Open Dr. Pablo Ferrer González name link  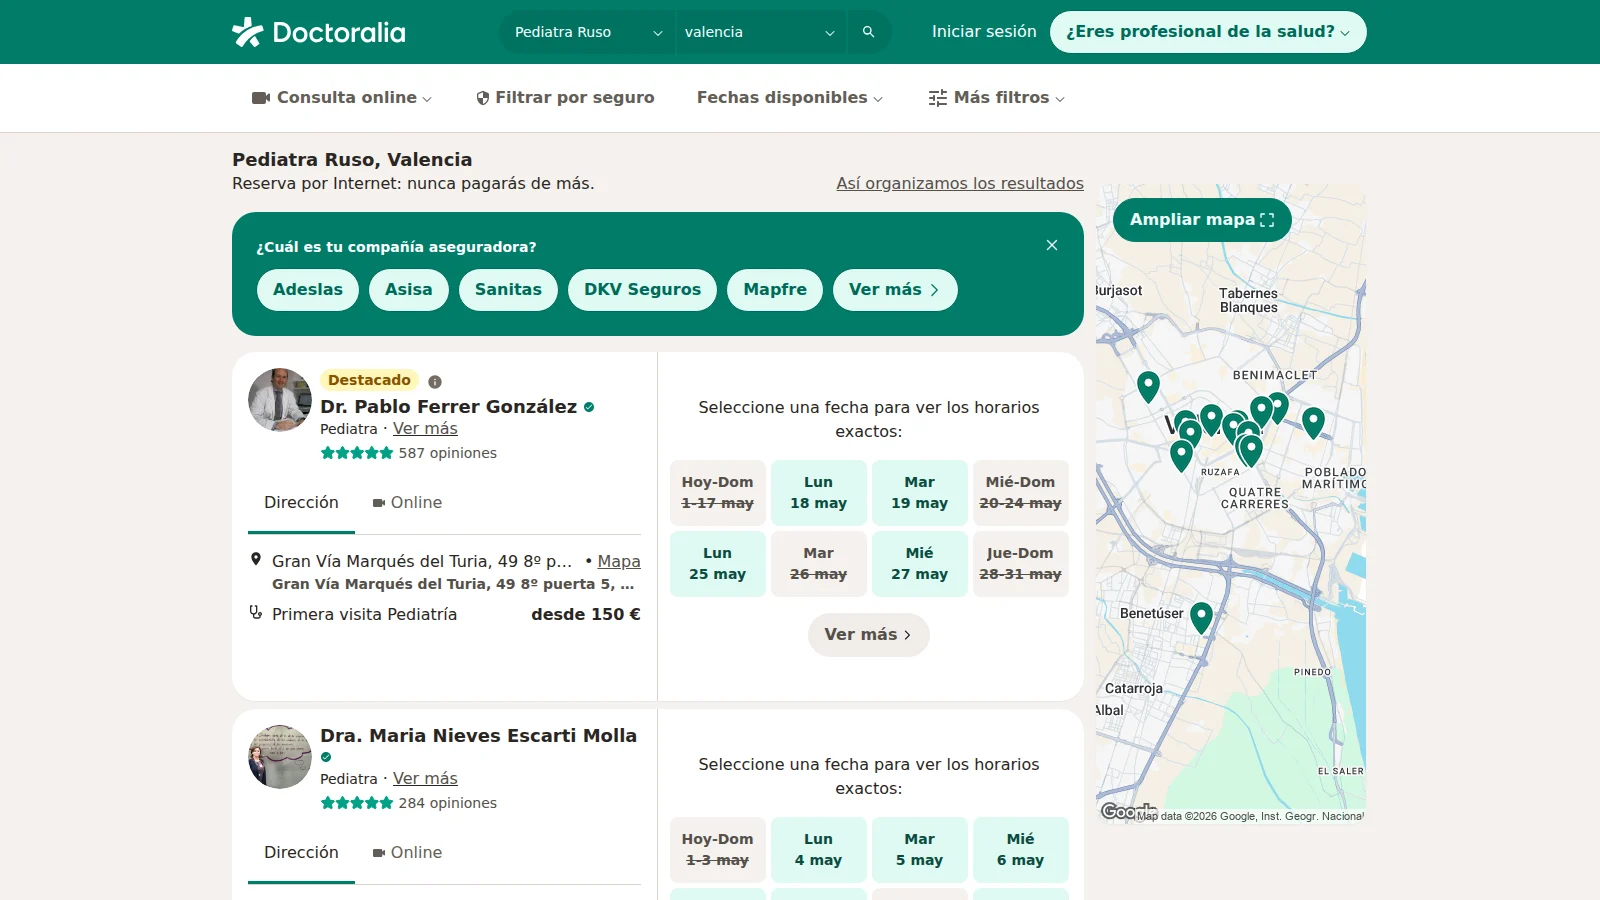click(x=448, y=407)
